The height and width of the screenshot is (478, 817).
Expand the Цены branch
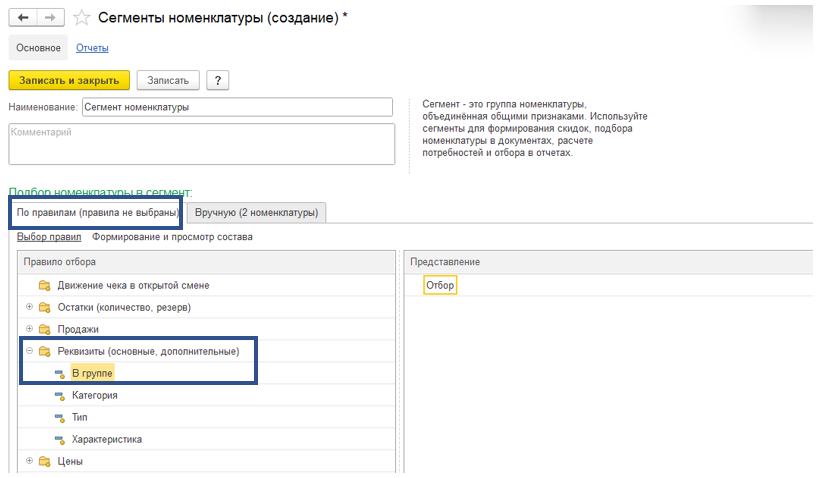click(29, 461)
